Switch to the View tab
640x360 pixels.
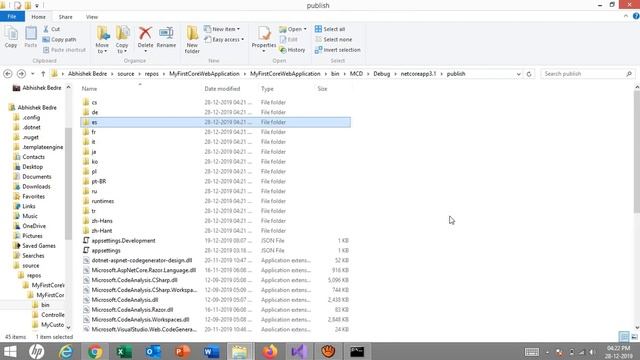click(x=92, y=17)
